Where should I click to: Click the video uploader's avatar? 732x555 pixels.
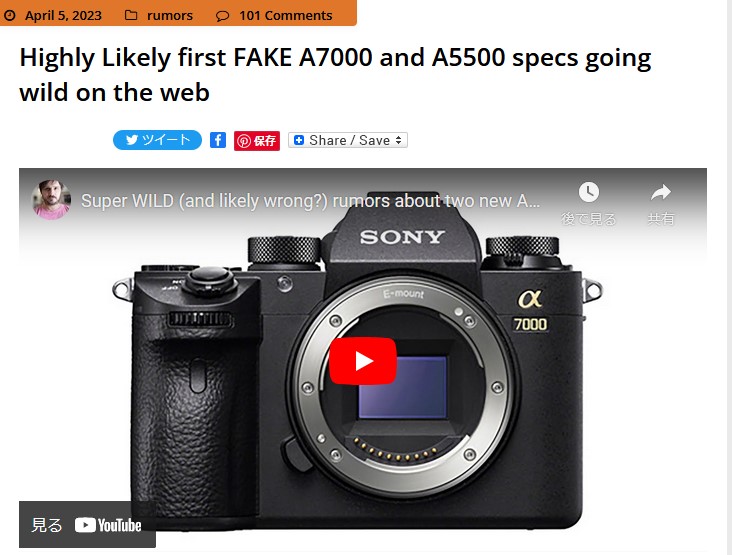(x=51, y=200)
